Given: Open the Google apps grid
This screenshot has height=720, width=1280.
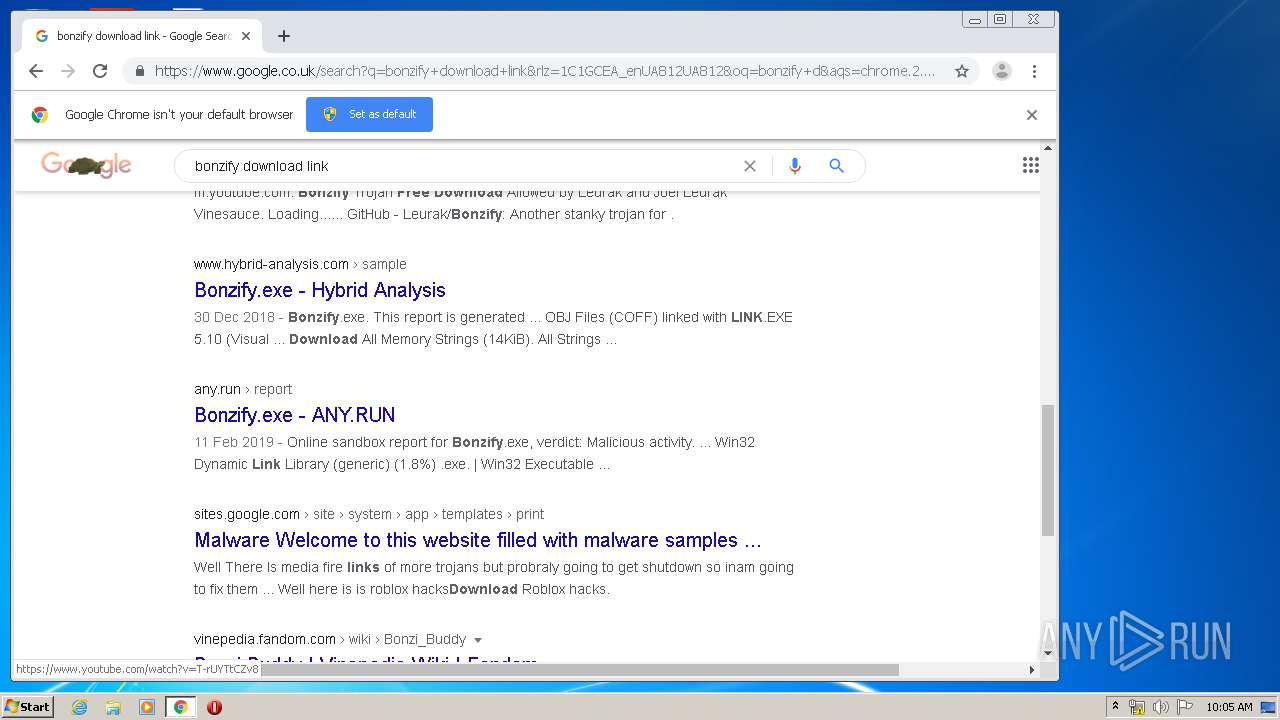Looking at the screenshot, I should pyautogui.click(x=1030, y=166).
